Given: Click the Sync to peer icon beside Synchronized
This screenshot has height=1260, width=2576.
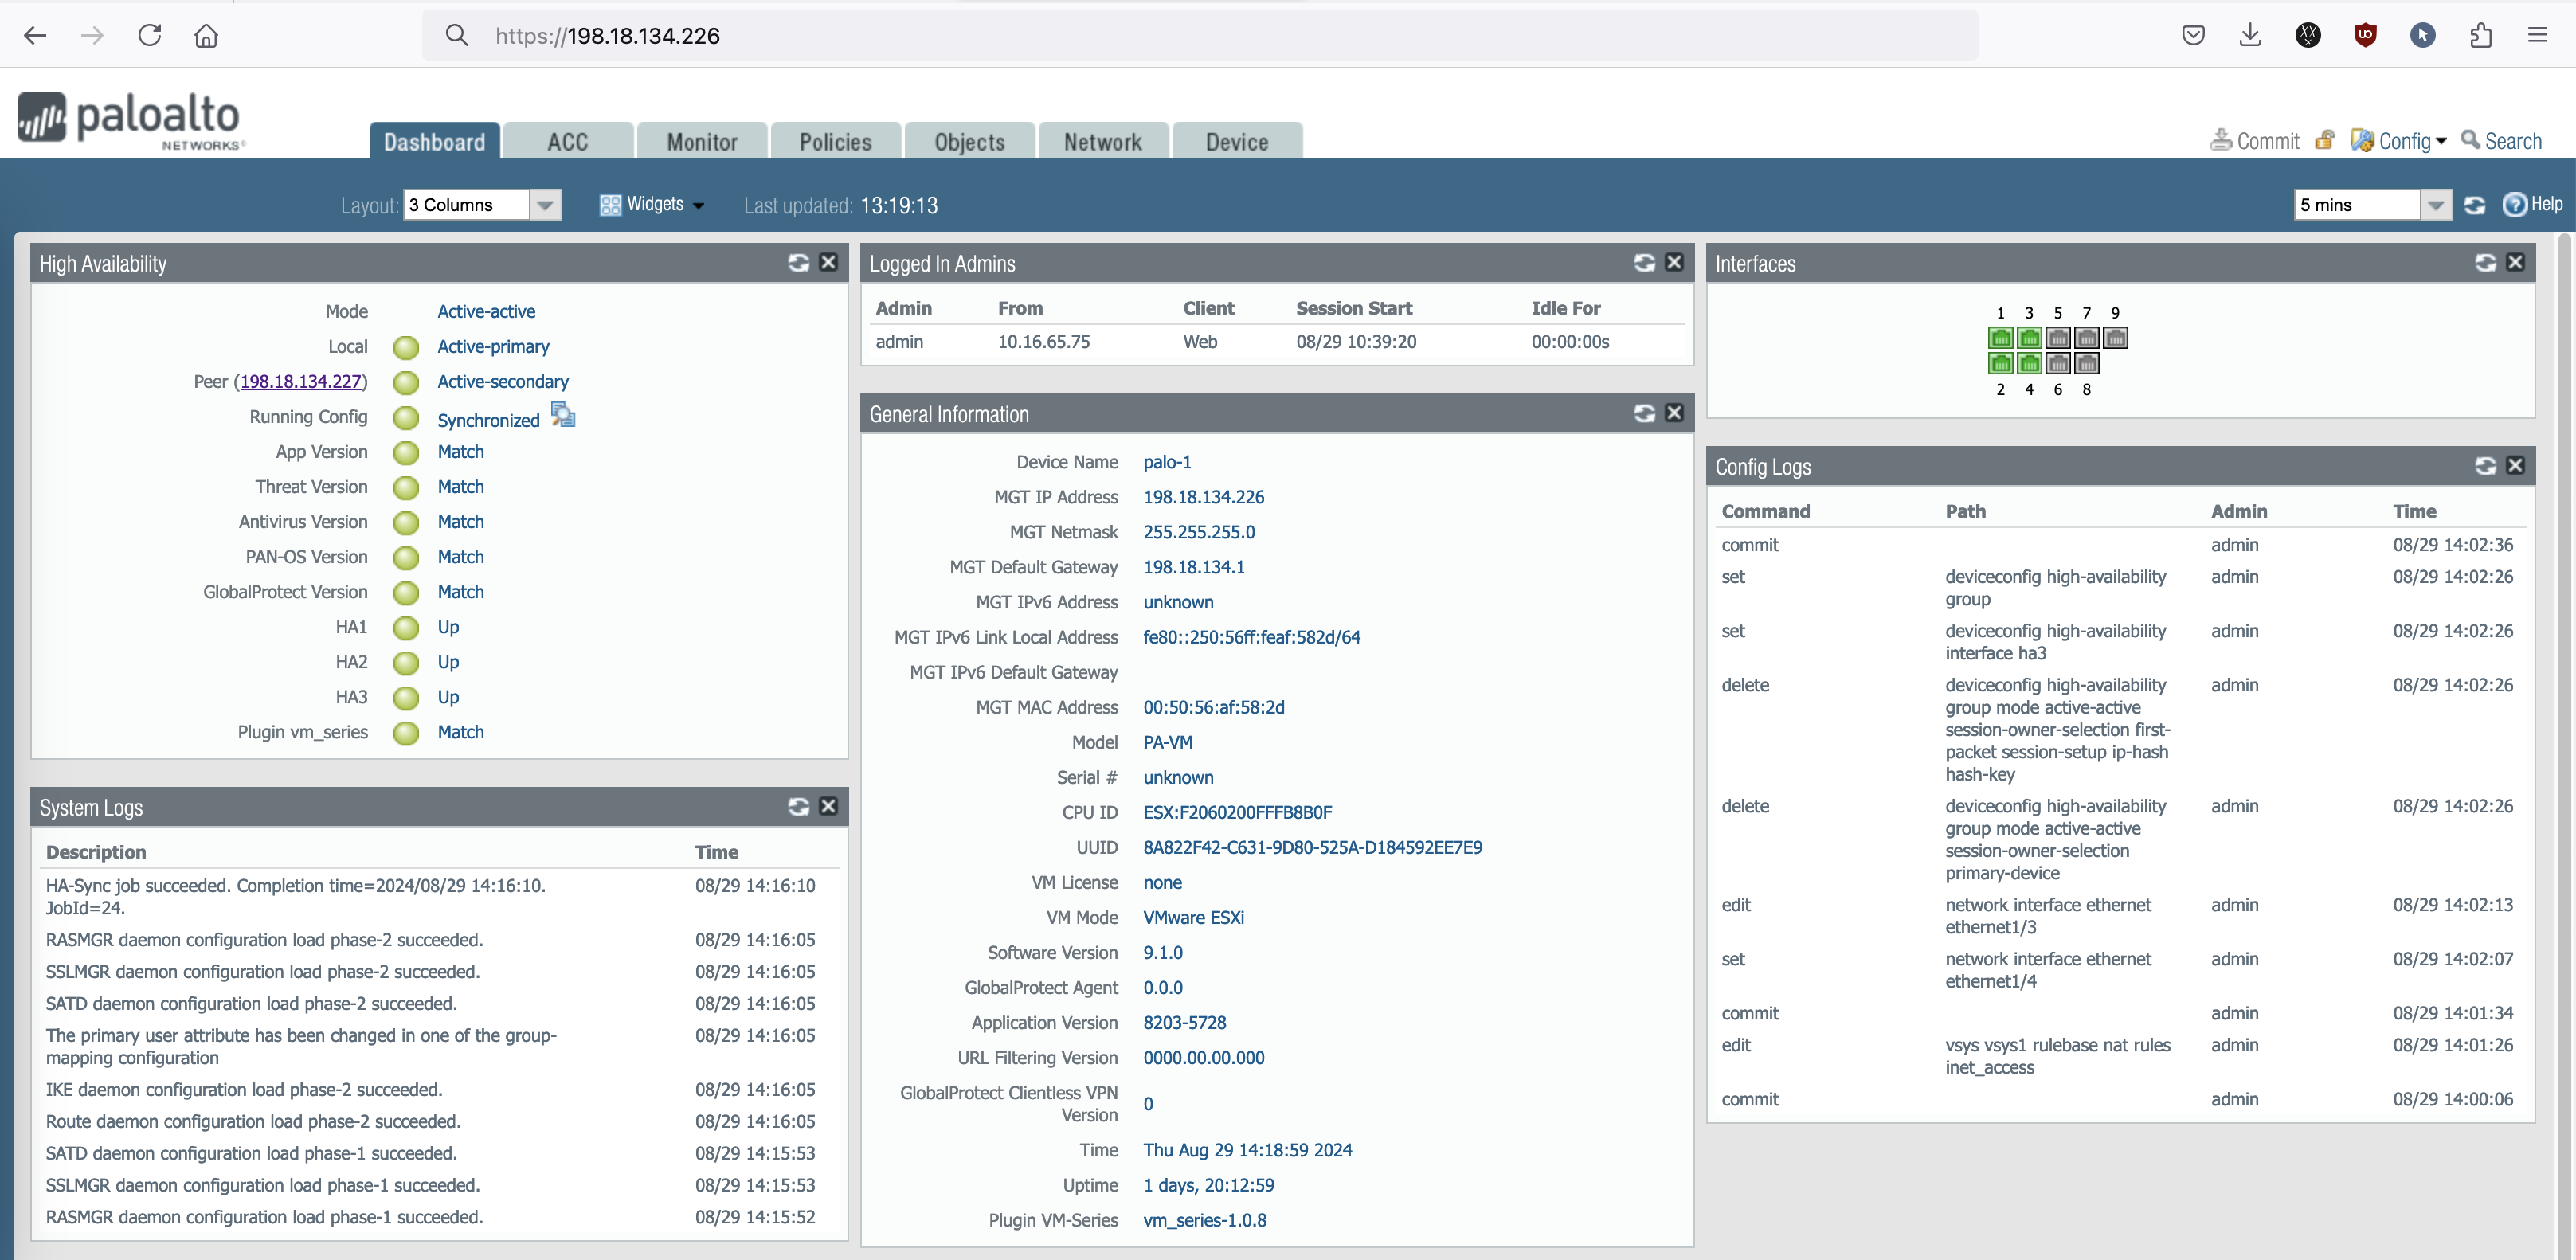Looking at the screenshot, I should click(563, 415).
